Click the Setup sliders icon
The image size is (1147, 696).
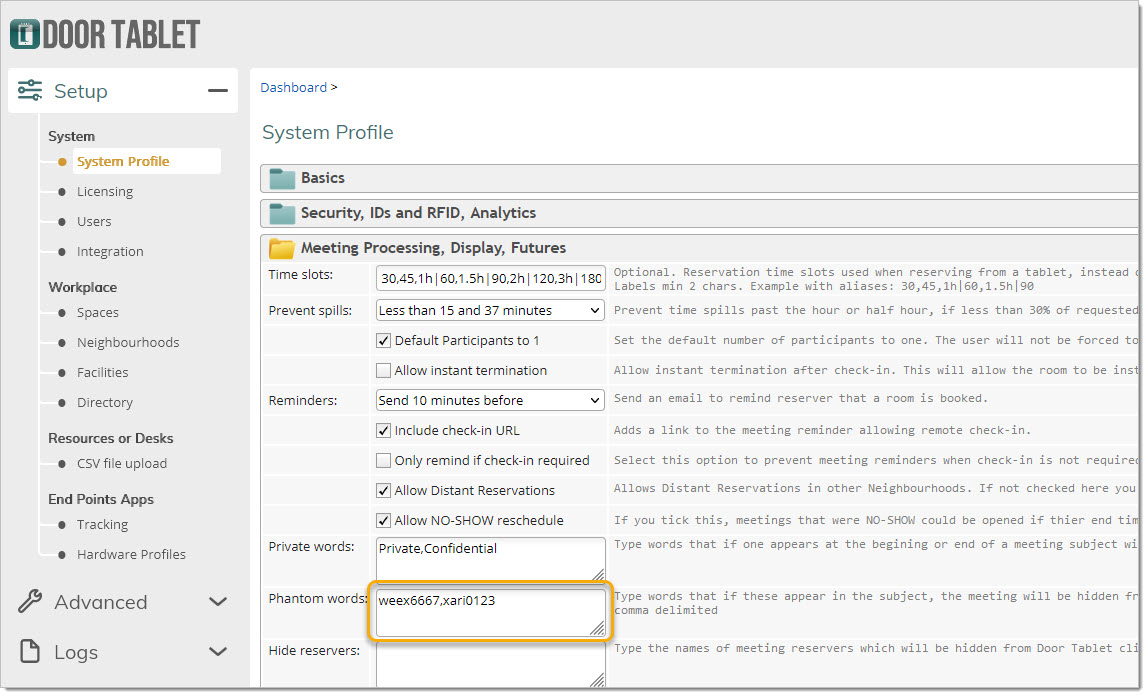(x=30, y=91)
